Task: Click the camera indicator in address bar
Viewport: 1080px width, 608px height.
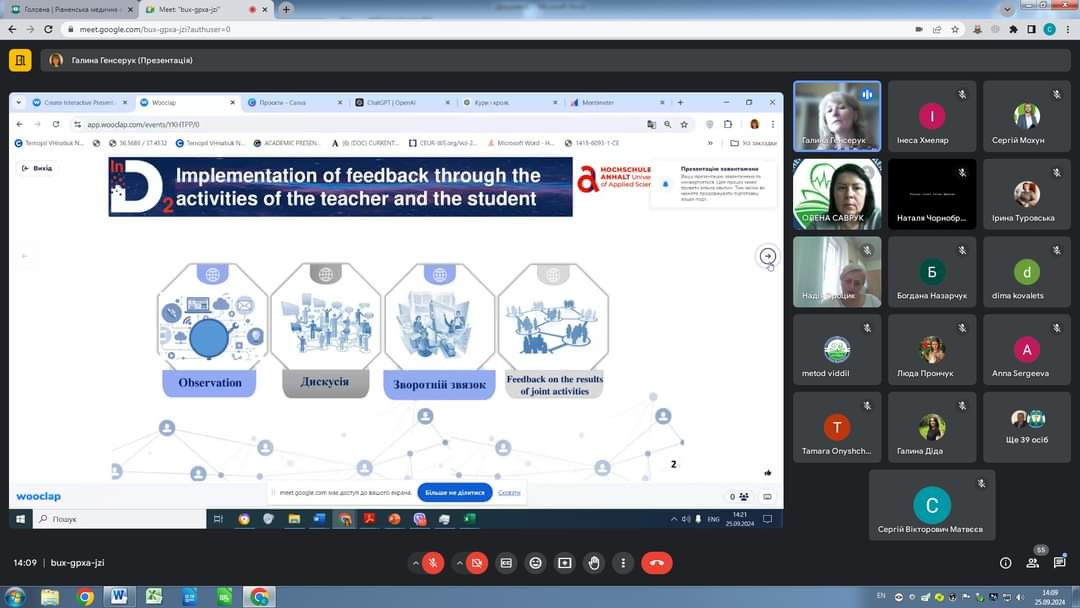Action: coord(919,29)
